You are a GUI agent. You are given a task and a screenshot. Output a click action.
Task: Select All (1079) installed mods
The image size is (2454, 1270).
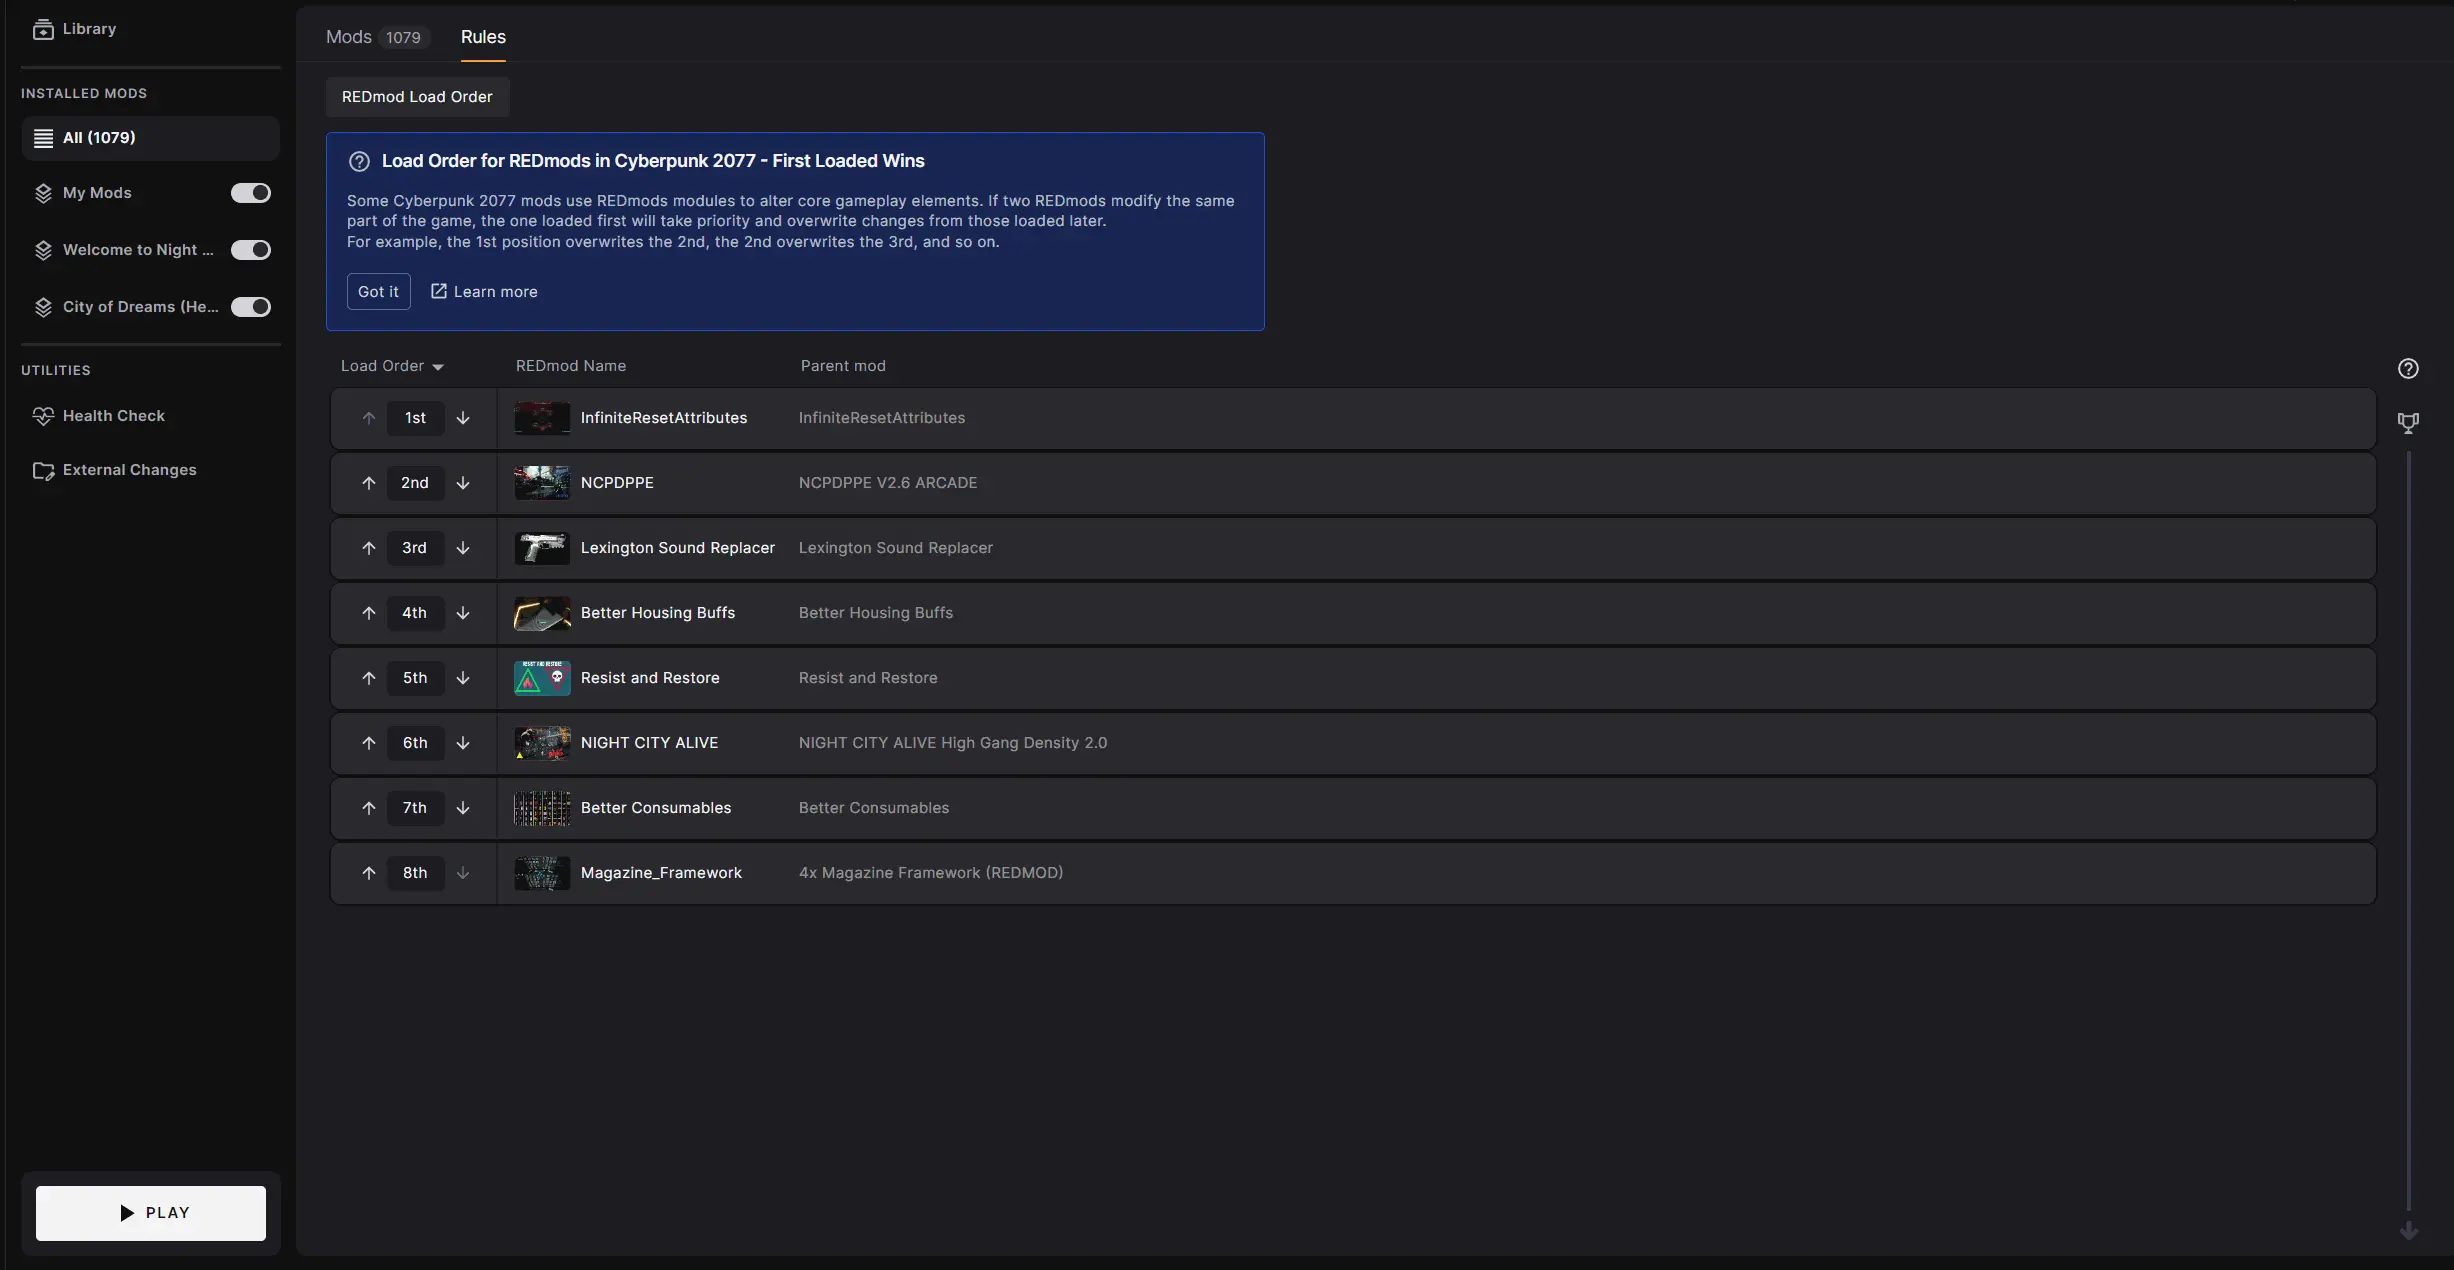tap(150, 138)
